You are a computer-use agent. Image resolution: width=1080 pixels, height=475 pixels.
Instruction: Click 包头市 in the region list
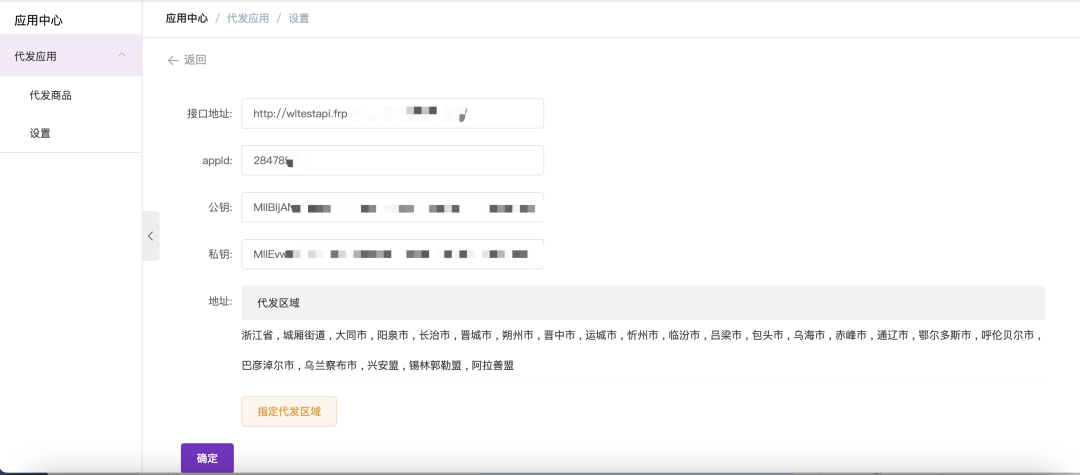pyautogui.click(x=768, y=336)
